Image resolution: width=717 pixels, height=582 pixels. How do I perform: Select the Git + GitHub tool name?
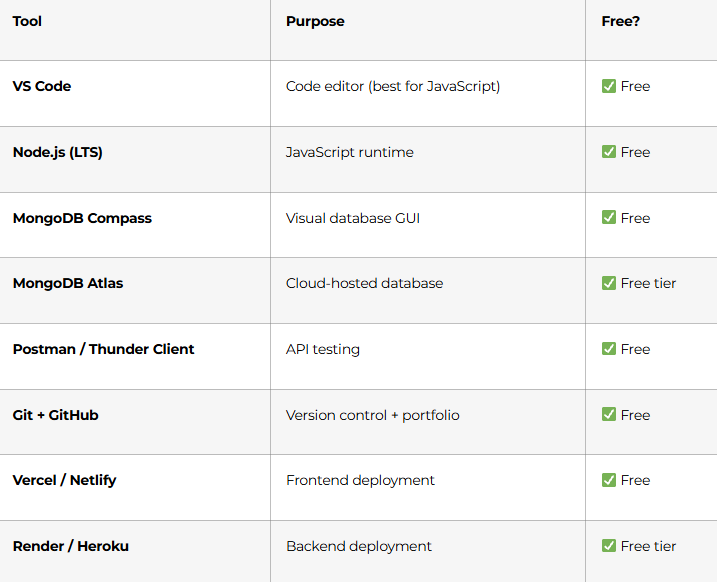(55, 415)
